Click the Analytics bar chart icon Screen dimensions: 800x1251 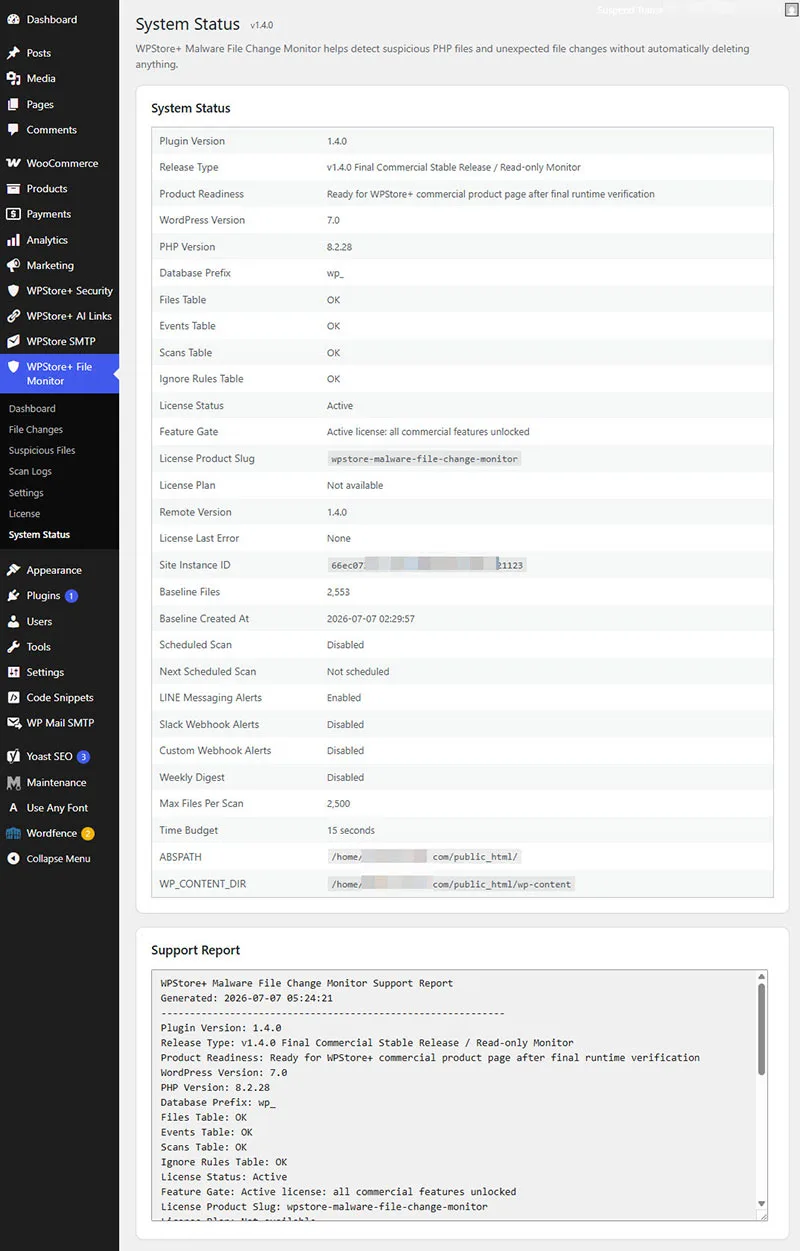tap(13, 240)
